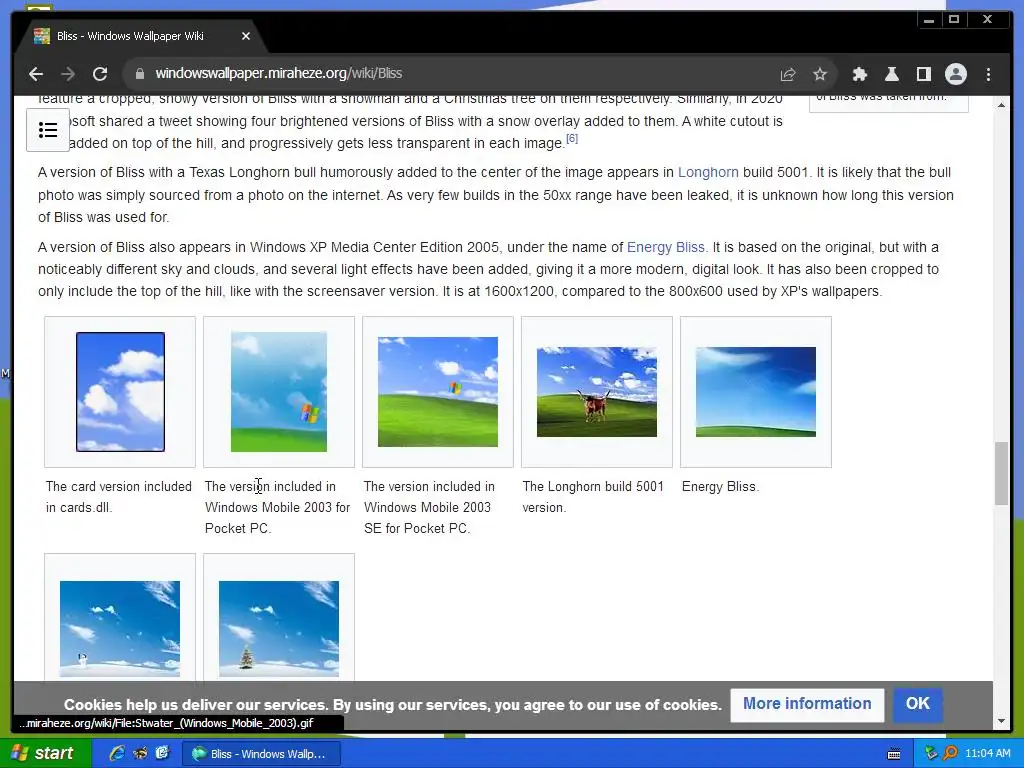This screenshot has width=1024, height=768.
Task: Click the third Quick Launch icon
Action: click(x=162, y=753)
